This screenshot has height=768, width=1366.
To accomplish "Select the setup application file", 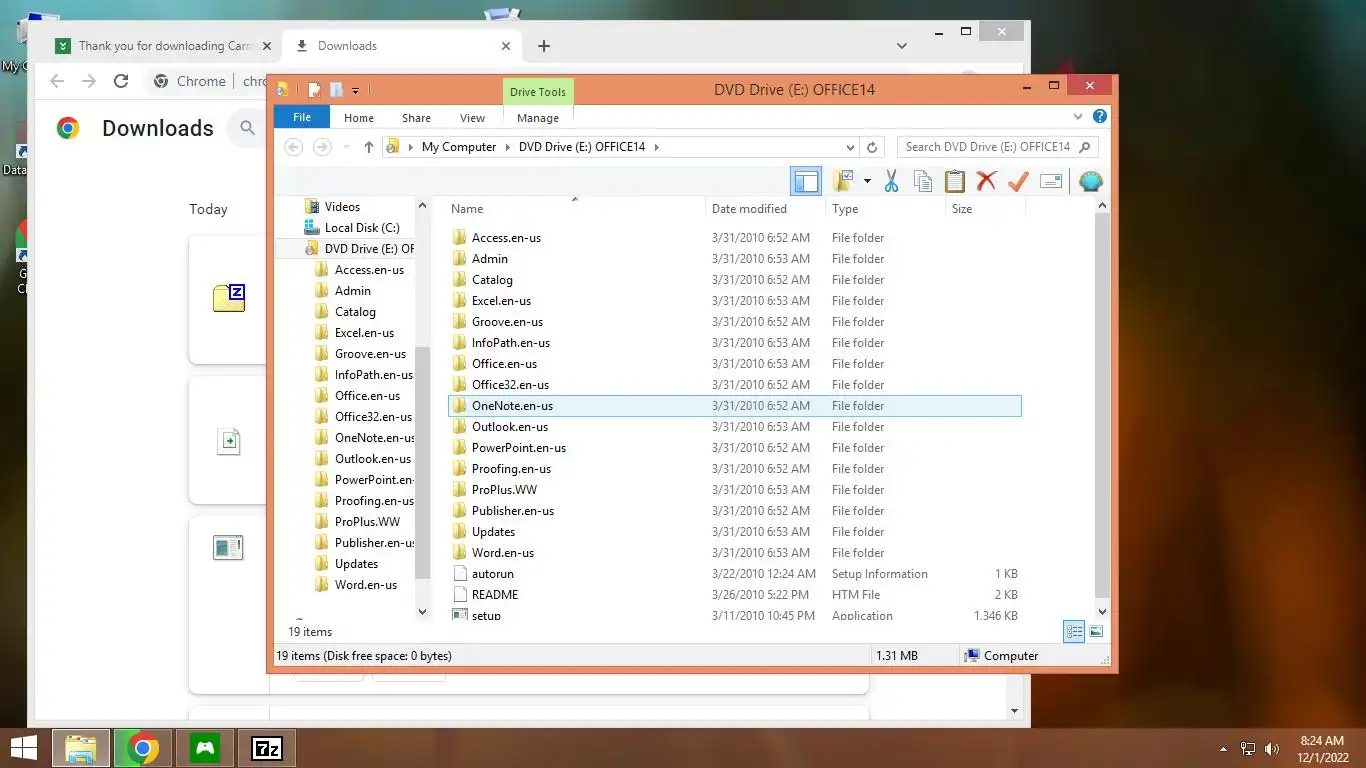I will pos(486,615).
